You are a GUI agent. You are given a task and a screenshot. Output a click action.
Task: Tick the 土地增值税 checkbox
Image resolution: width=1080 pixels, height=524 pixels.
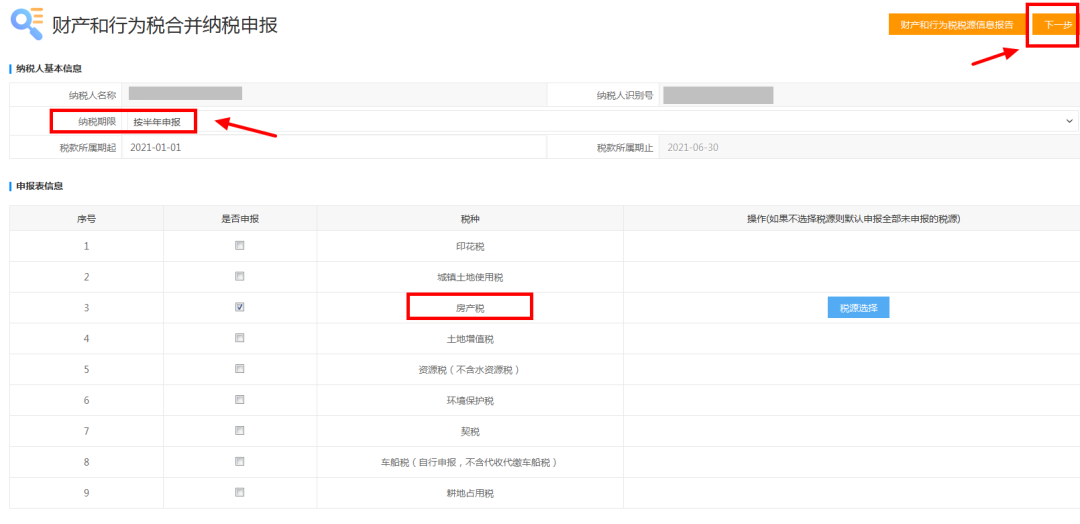240,338
